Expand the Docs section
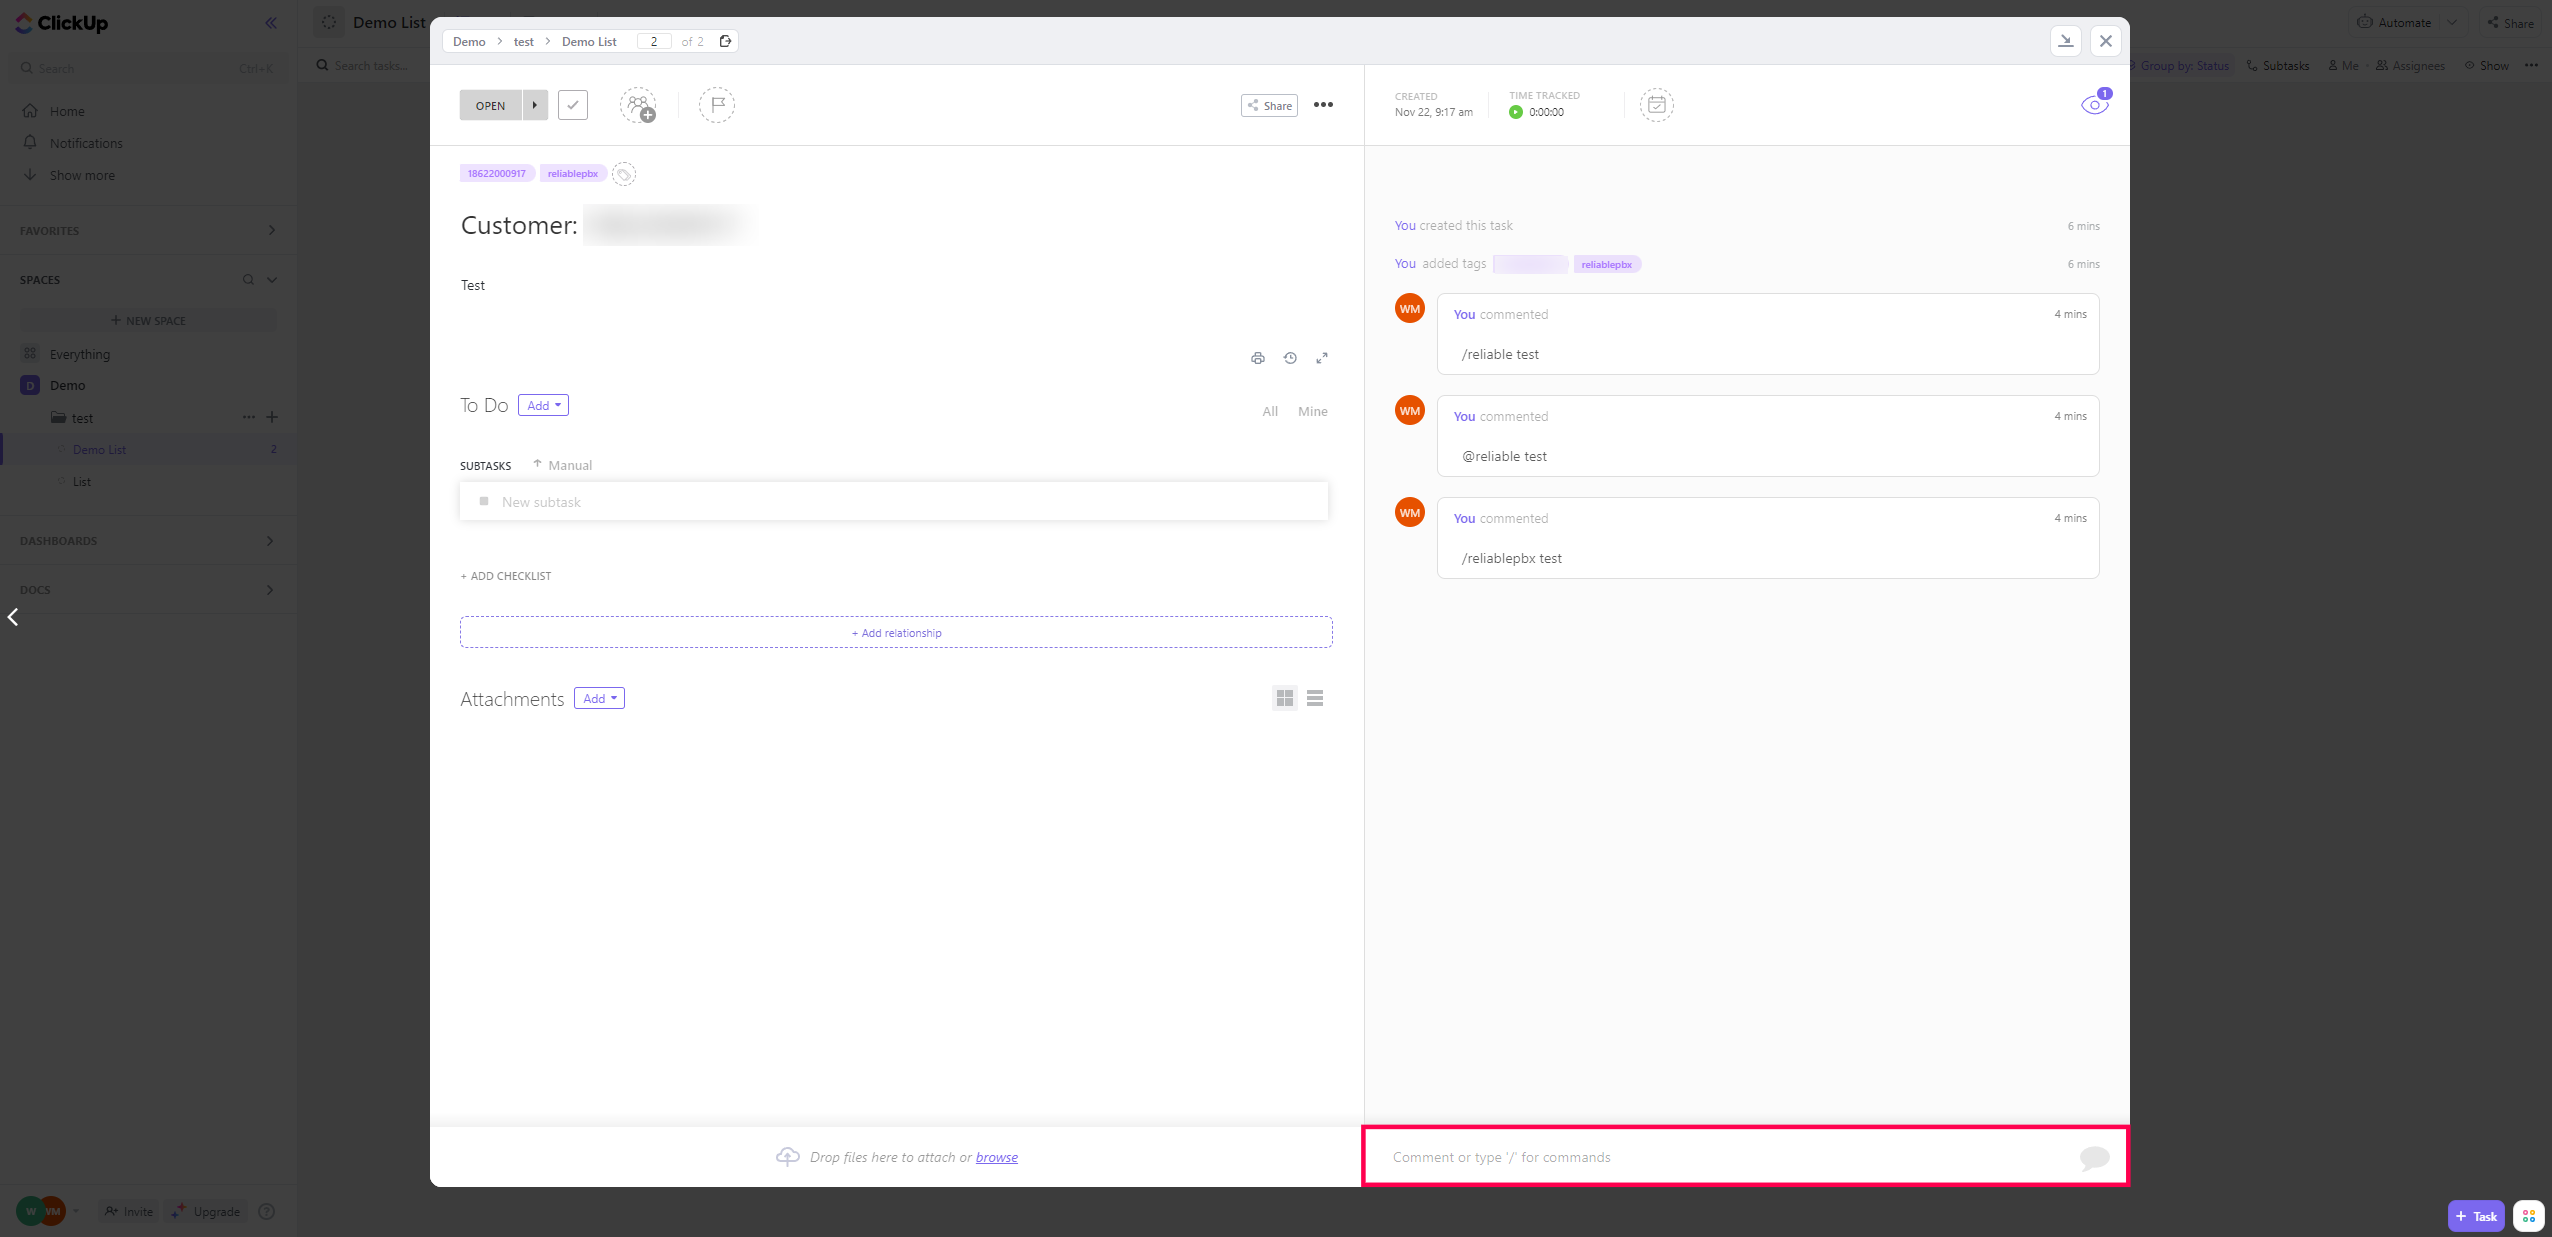The height and width of the screenshot is (1237, 2552). click(x=270, y=590)
